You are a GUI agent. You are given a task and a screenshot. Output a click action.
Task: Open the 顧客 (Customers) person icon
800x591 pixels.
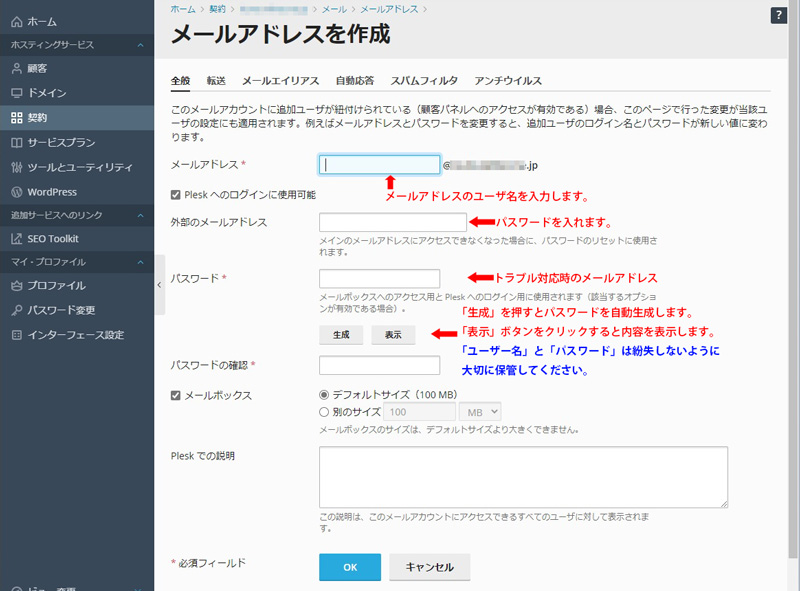coord(16,69)
